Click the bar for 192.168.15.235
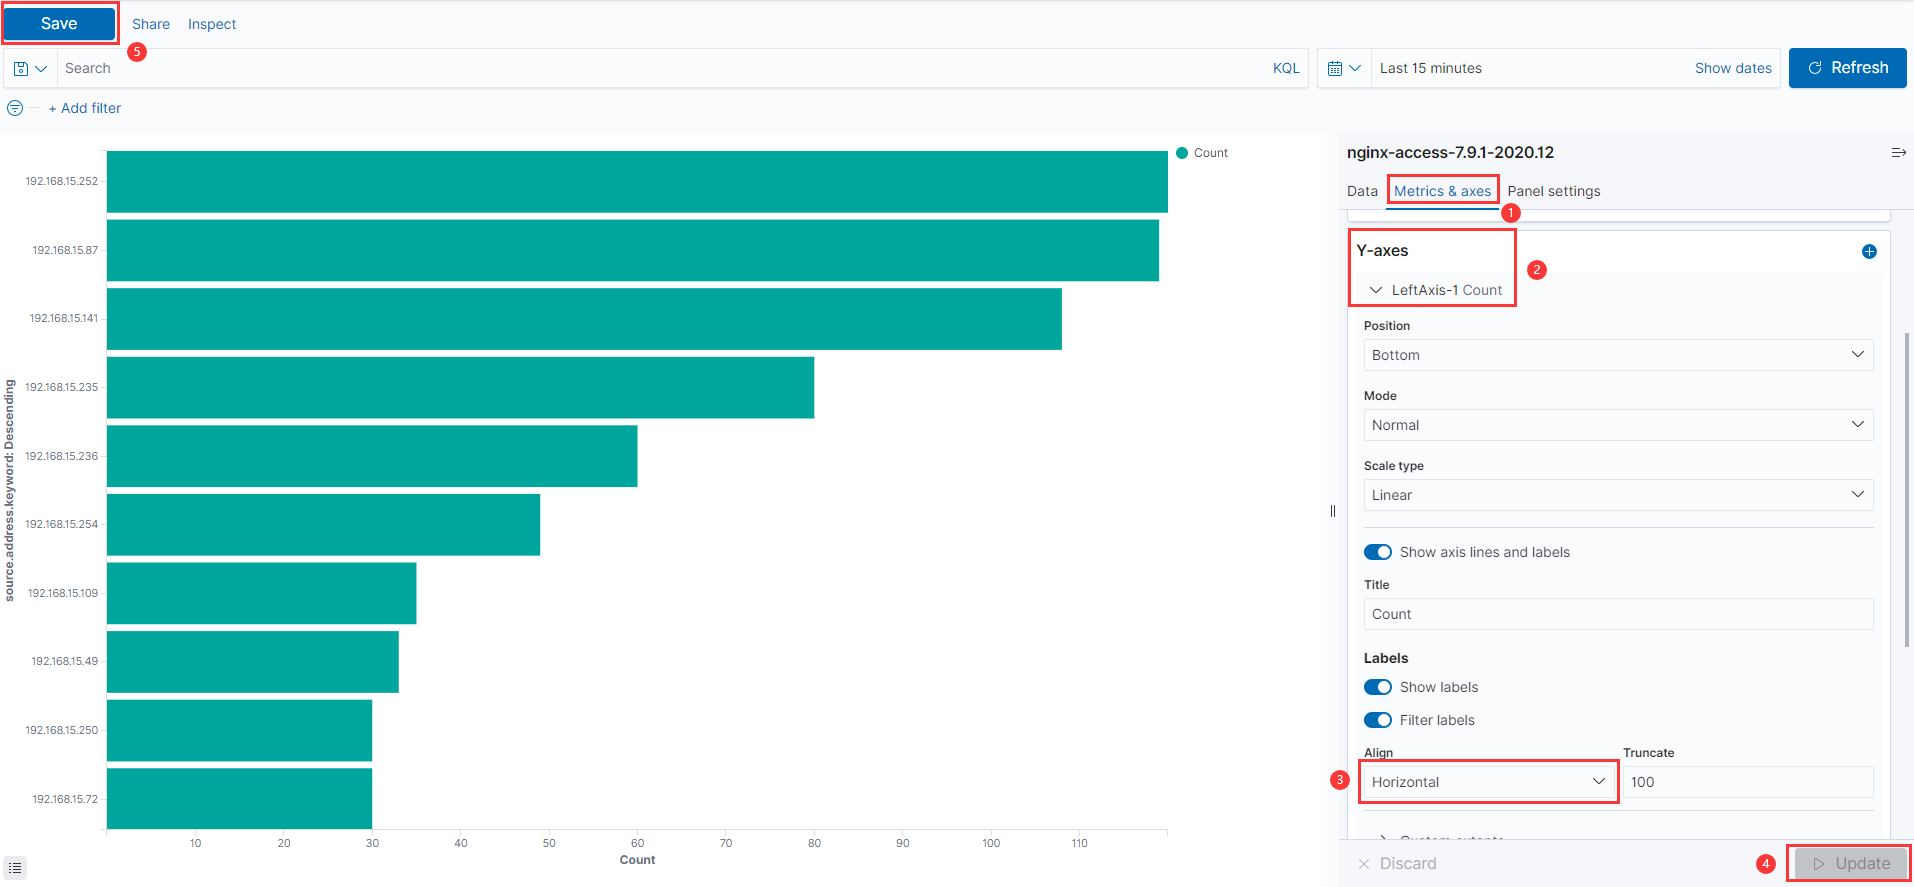This screenshot has width=1914, height=887. pos(460,388)
